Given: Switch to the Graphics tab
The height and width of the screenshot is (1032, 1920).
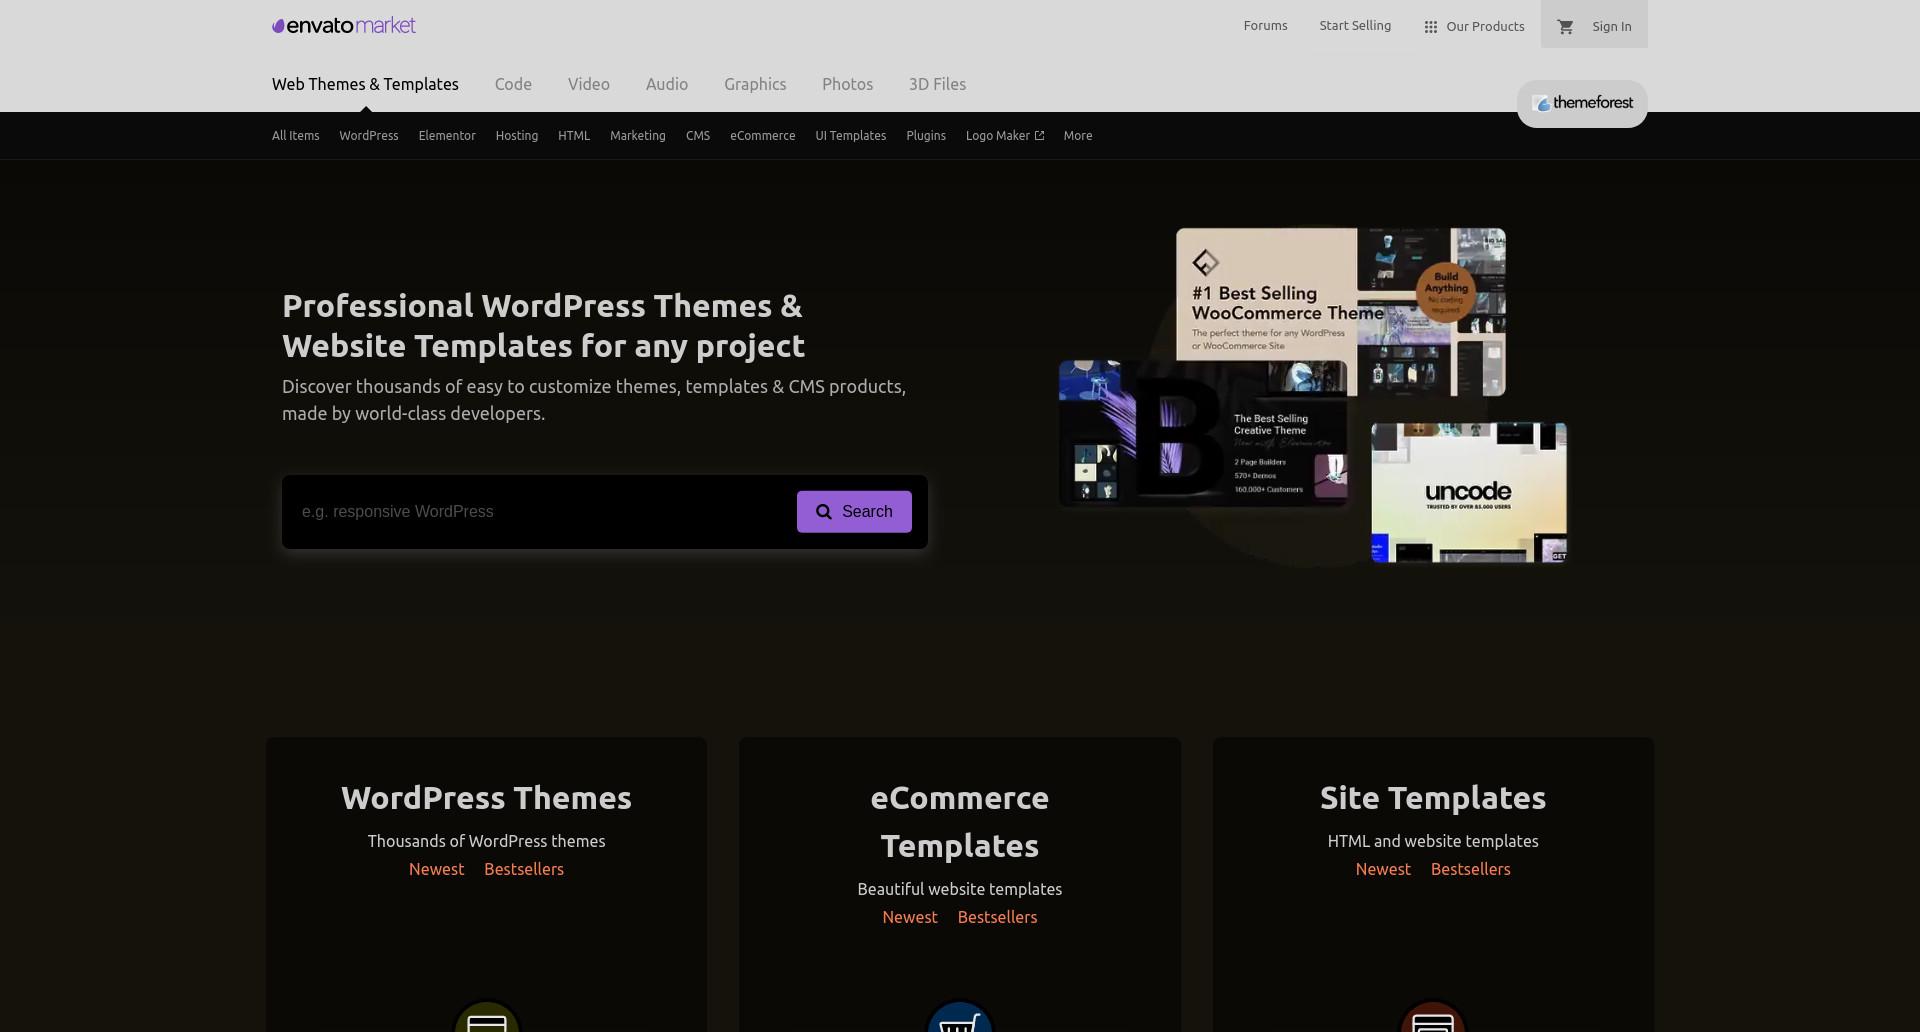Looking at the screenshot, I should coord(755,84).
